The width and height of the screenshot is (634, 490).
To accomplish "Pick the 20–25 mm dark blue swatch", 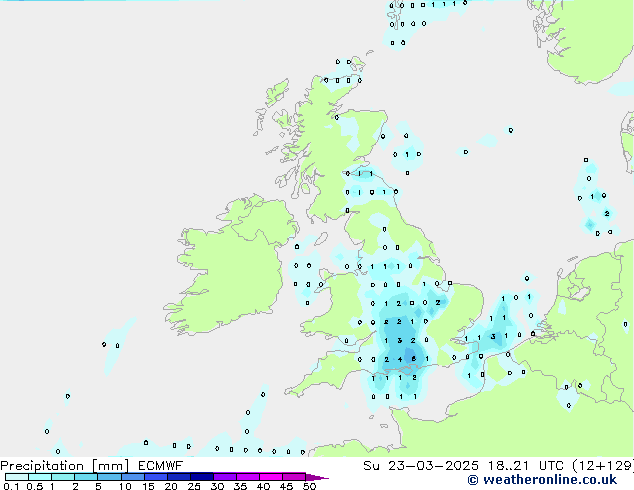I will coord(178,477).
